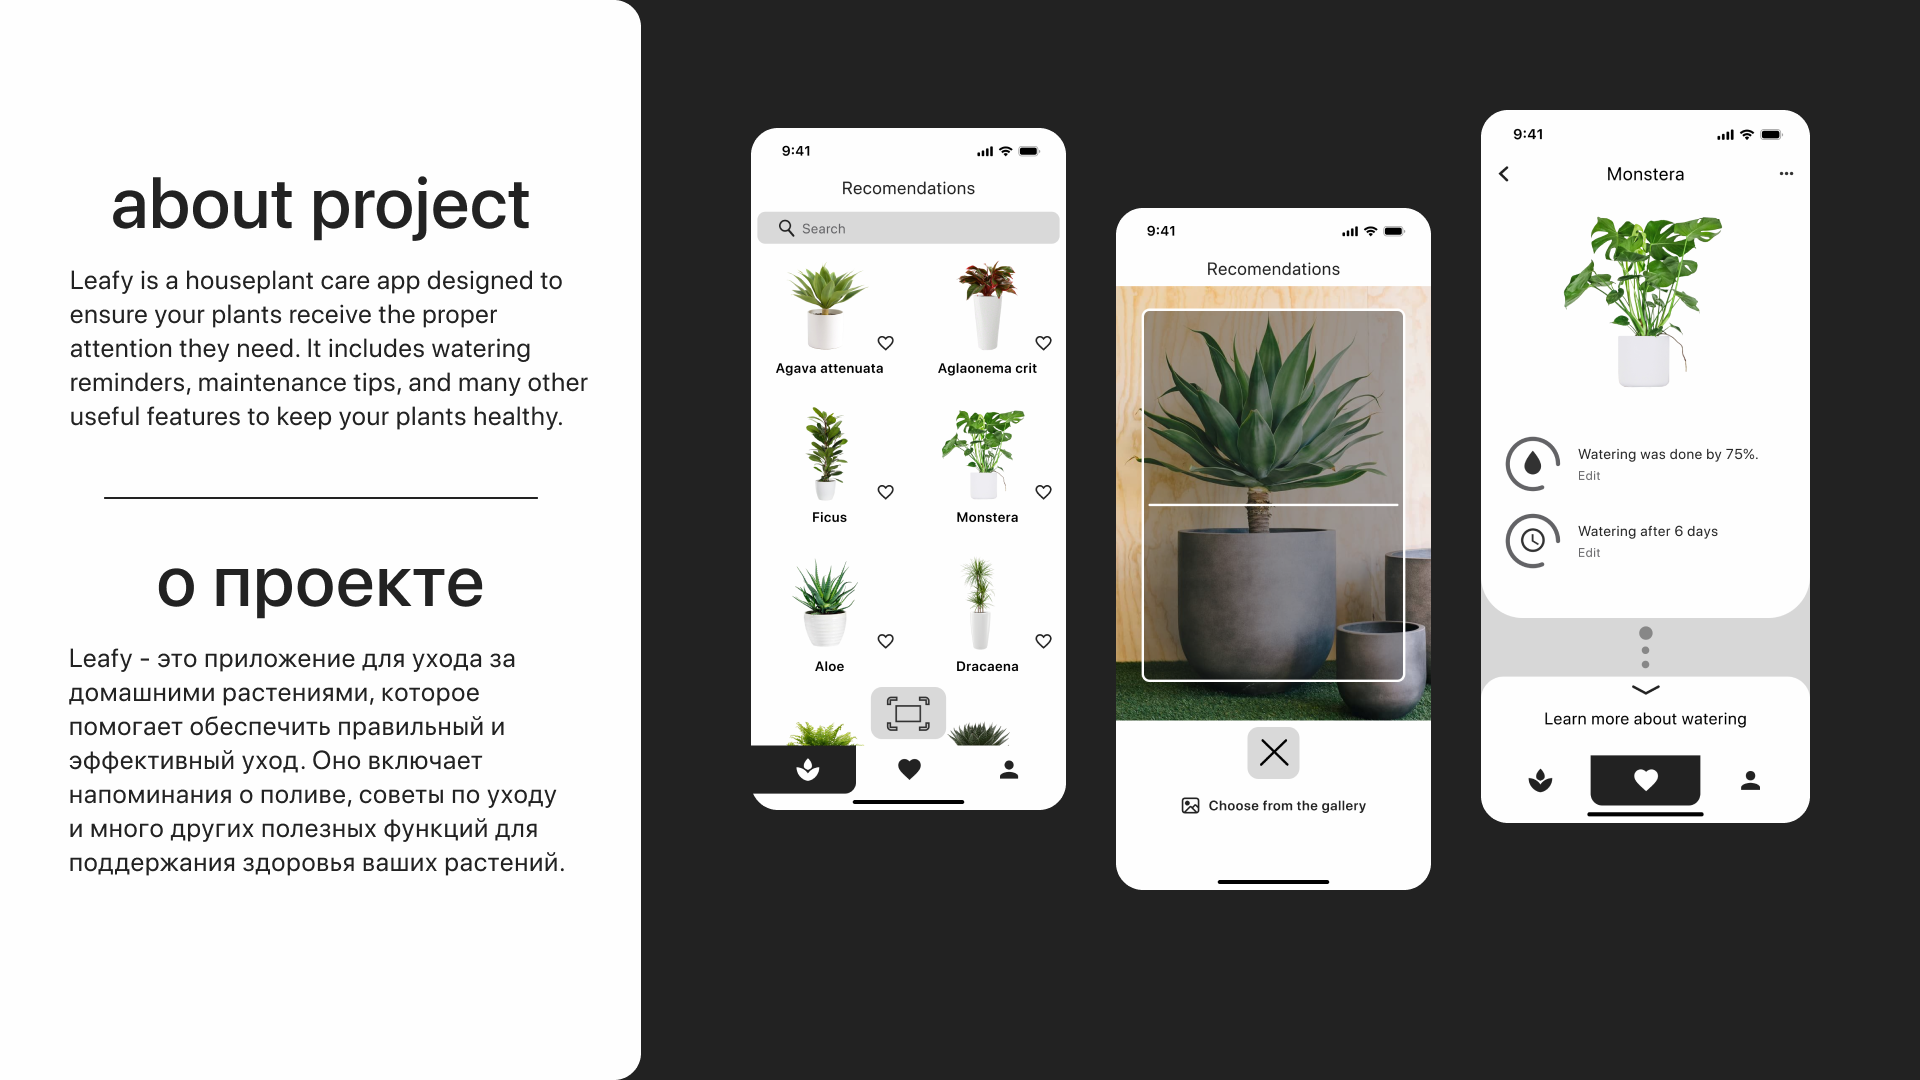Click Edit link under watering 75% status
Image resolution: width=1920 pixels, height=1080 pixels.
click(1590, 475)
